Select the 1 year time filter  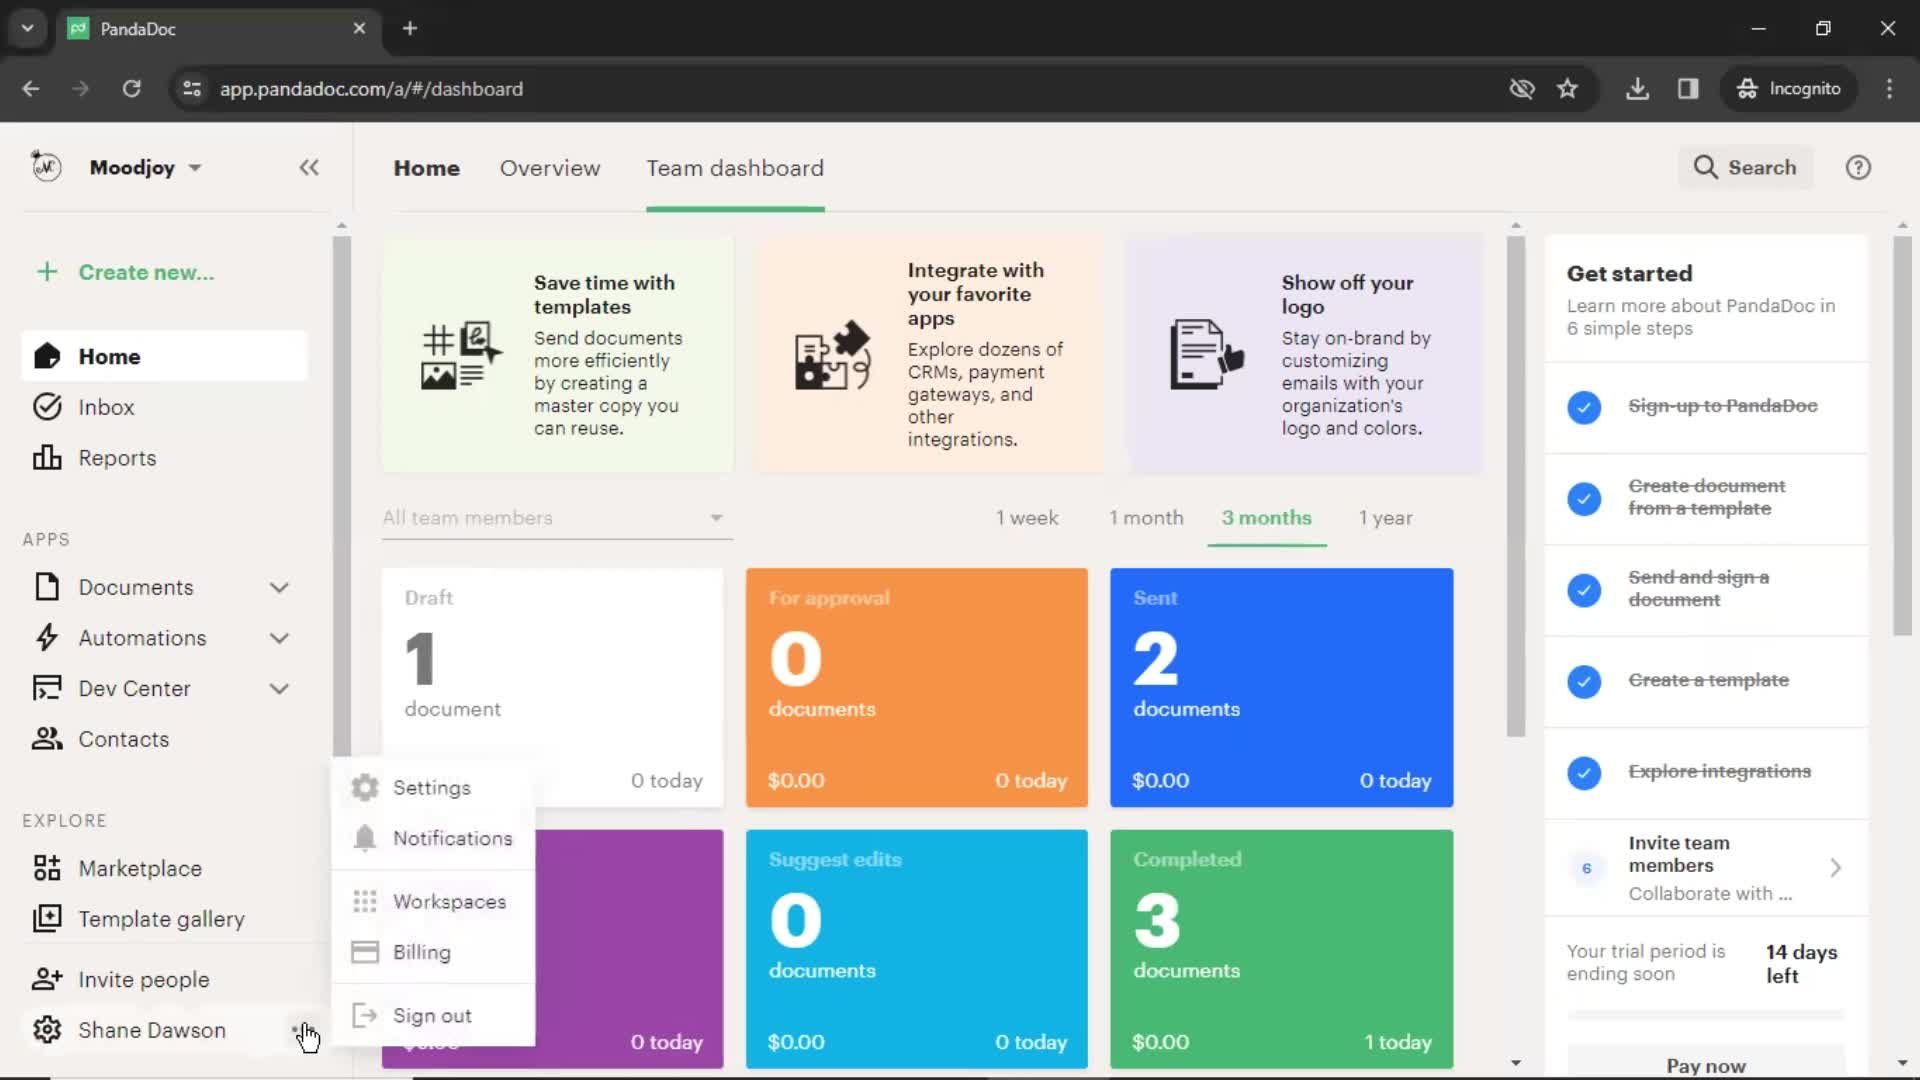[1385, 517]
